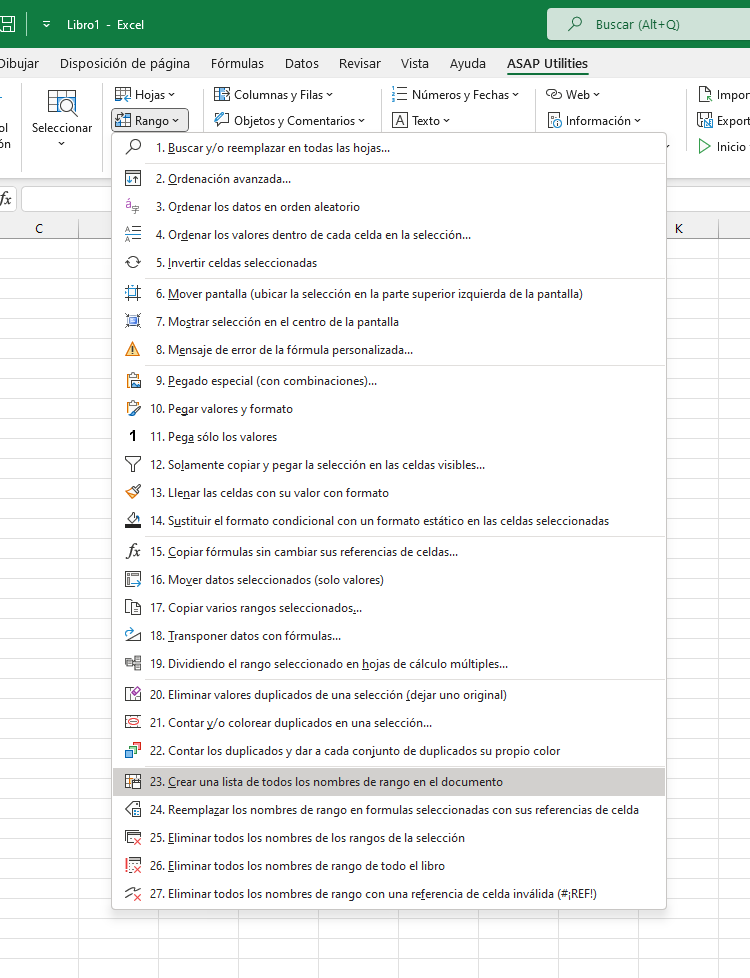Switch to the Ayuda tab
The image size is (750, 978).
[467, 64]
